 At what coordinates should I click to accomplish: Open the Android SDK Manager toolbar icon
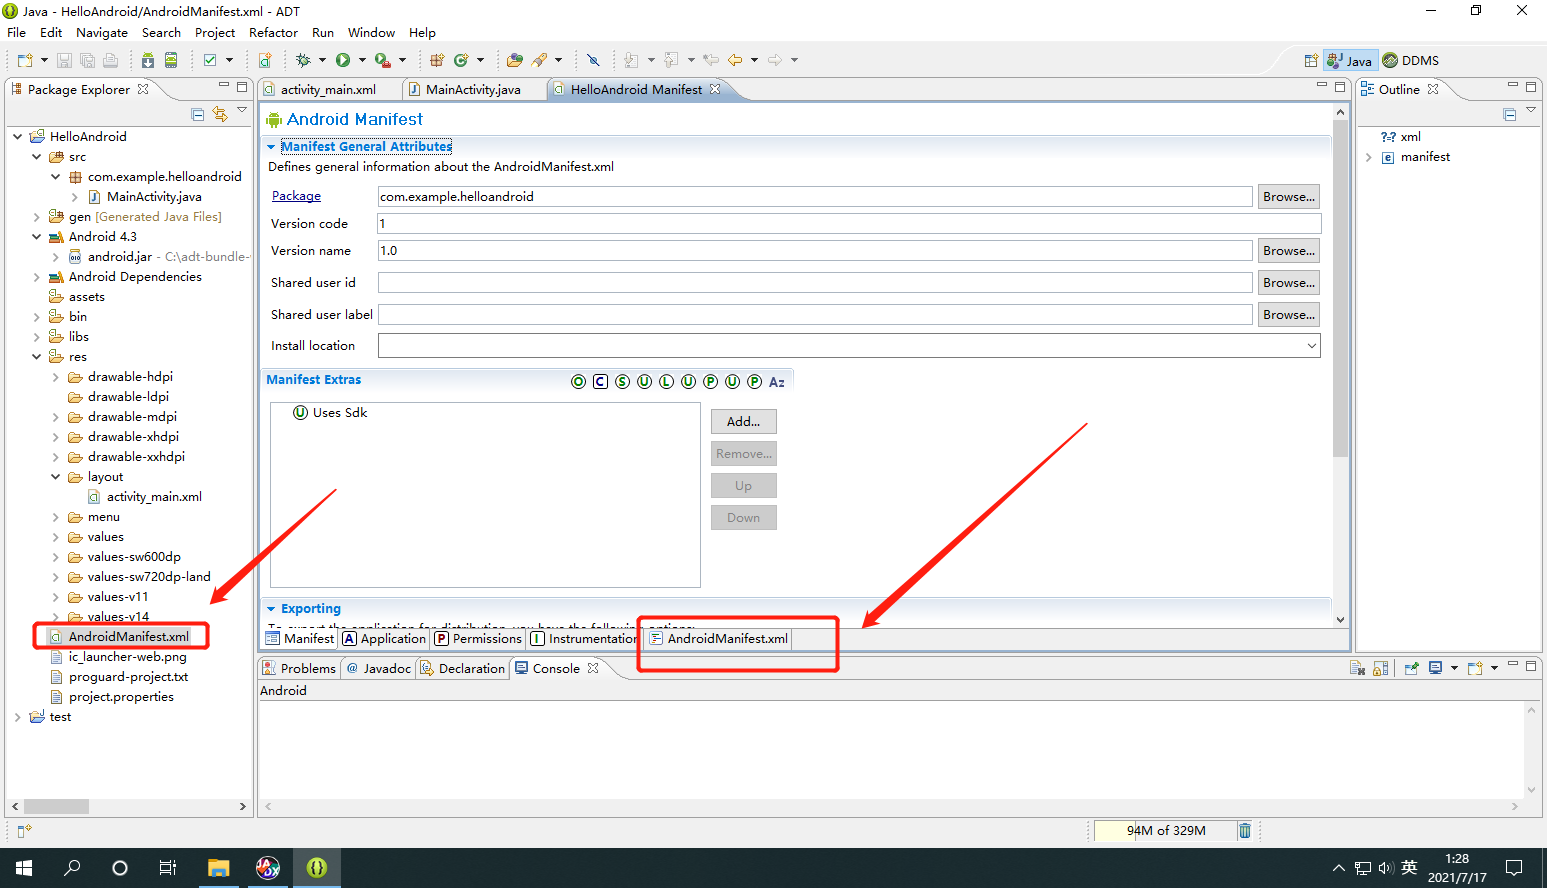tap(148, 60)
